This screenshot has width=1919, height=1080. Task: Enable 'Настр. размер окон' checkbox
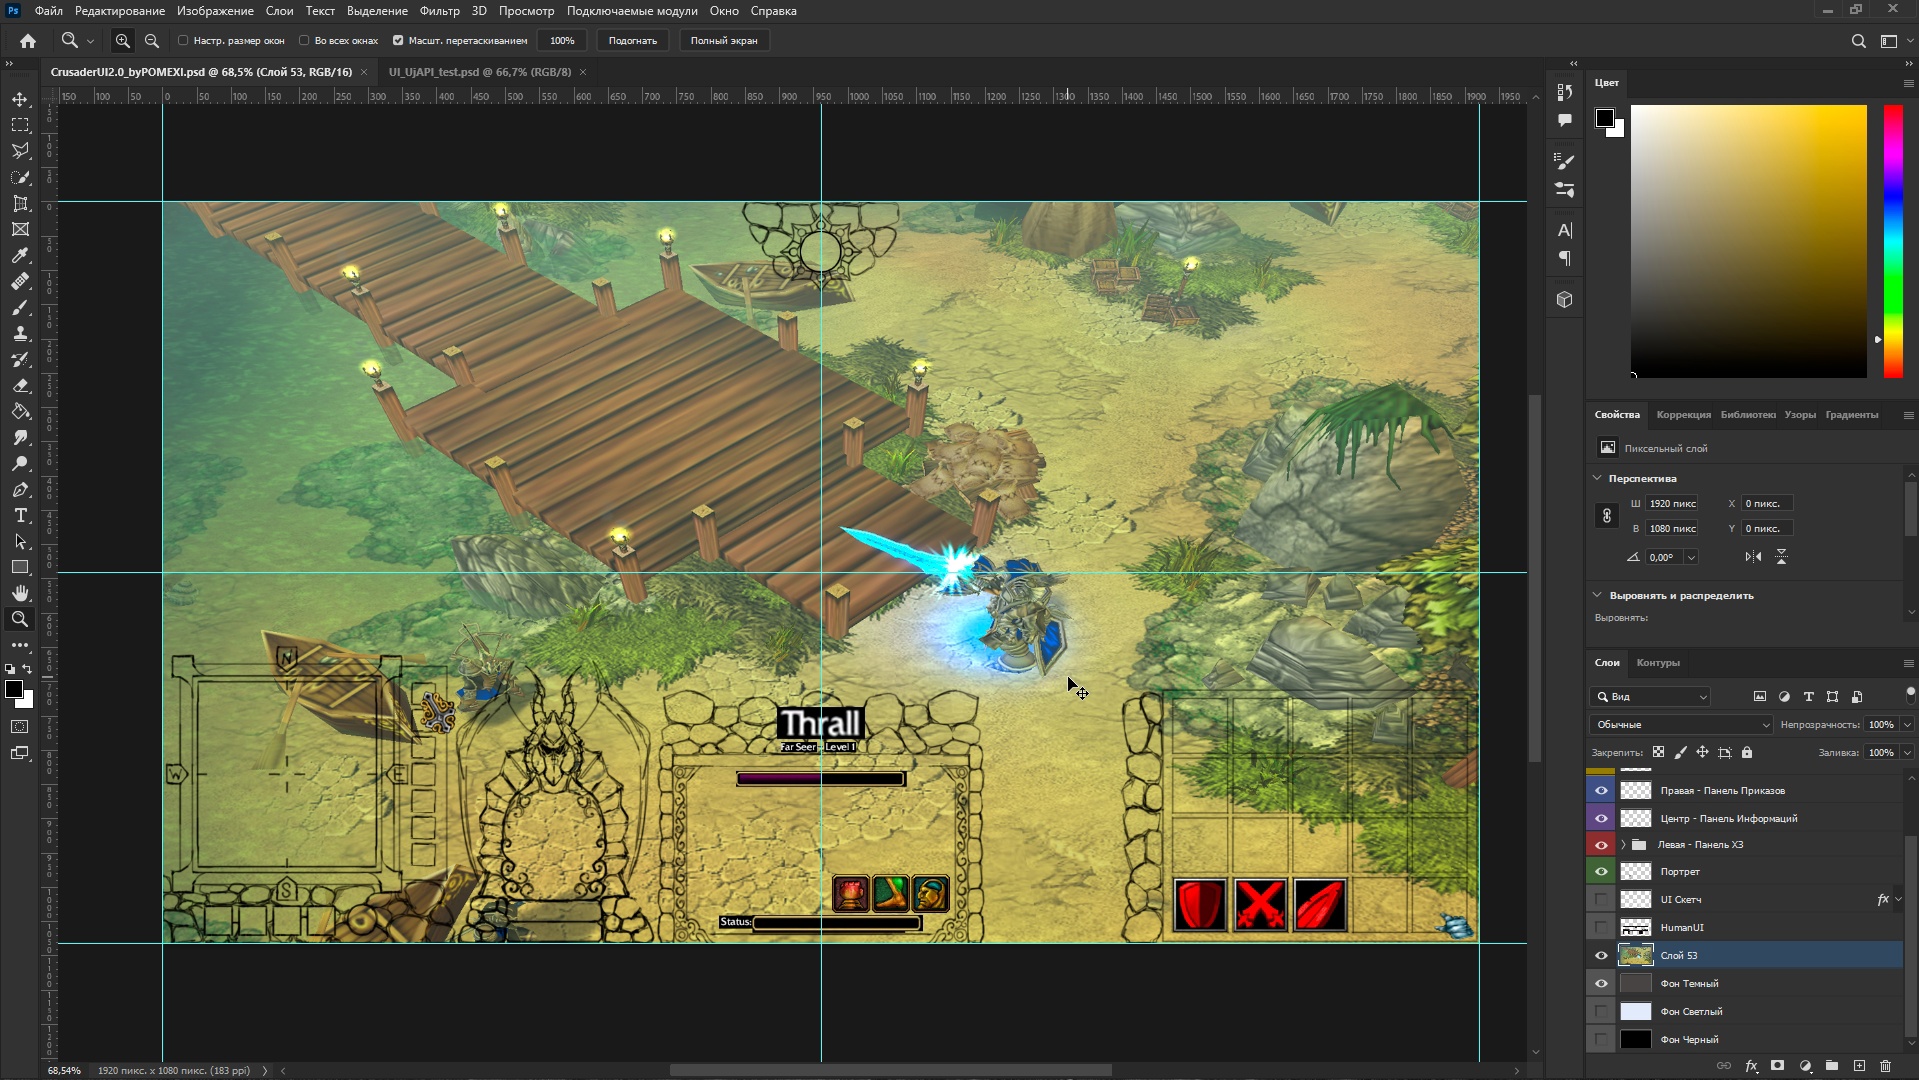tap(183, 41)
